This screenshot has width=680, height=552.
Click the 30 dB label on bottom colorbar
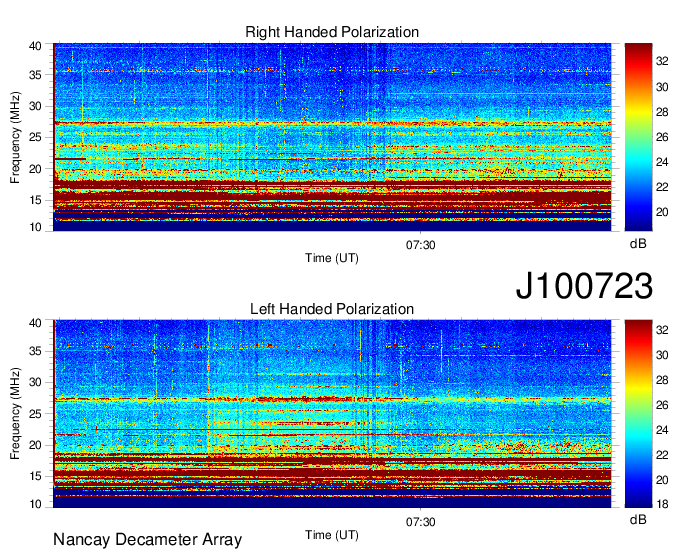coord(662,355)
